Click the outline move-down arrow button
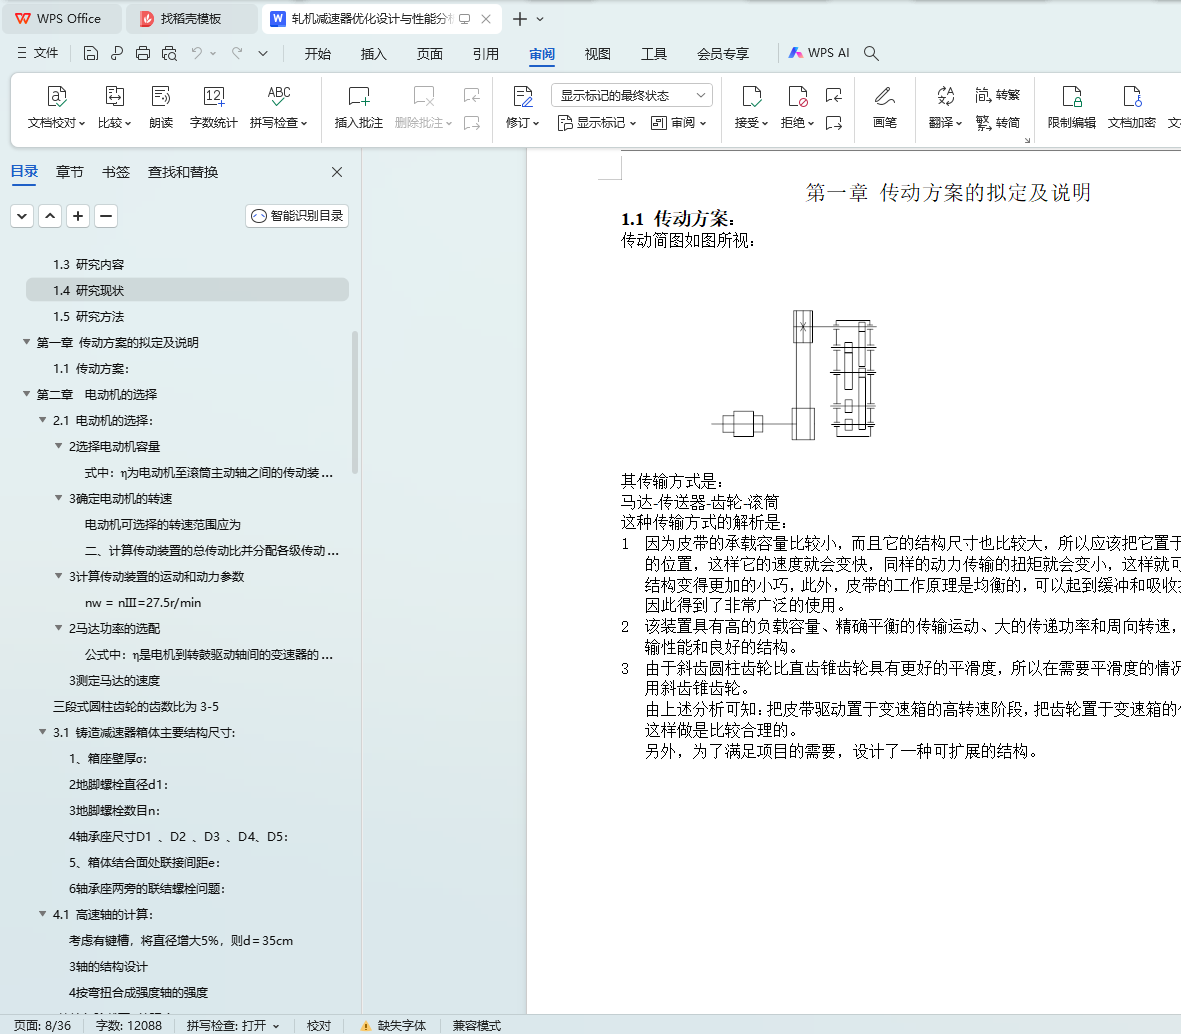This screenshot has height=1034, width=1181. point(22,216)
